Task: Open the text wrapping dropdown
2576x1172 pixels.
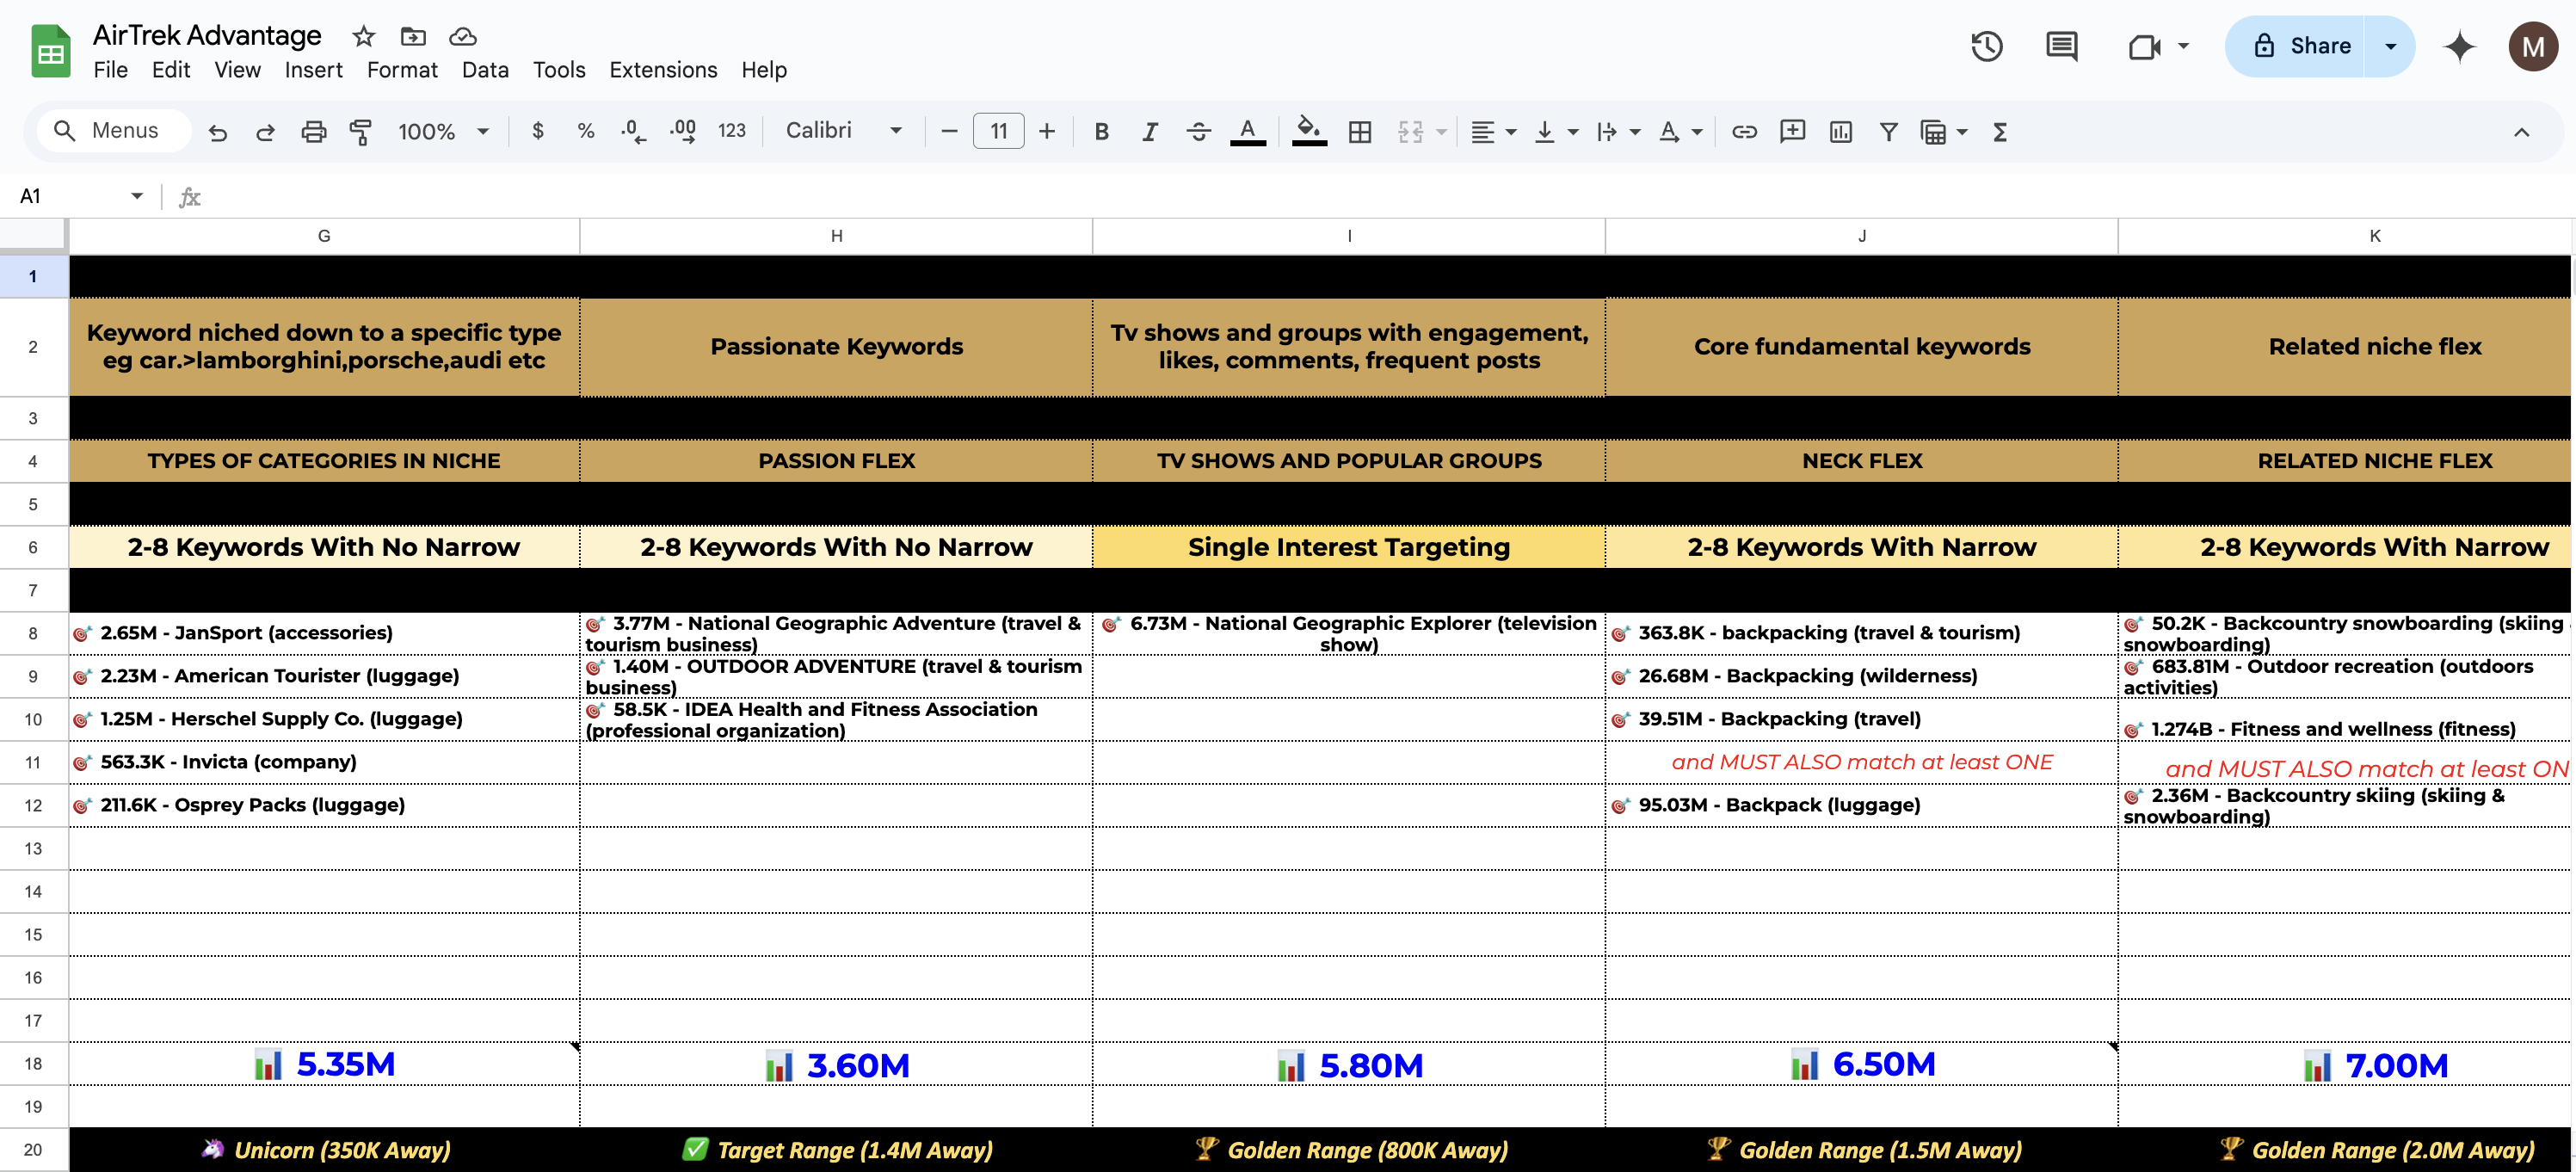Action: pyautogui.click(x=1618, y=131)
